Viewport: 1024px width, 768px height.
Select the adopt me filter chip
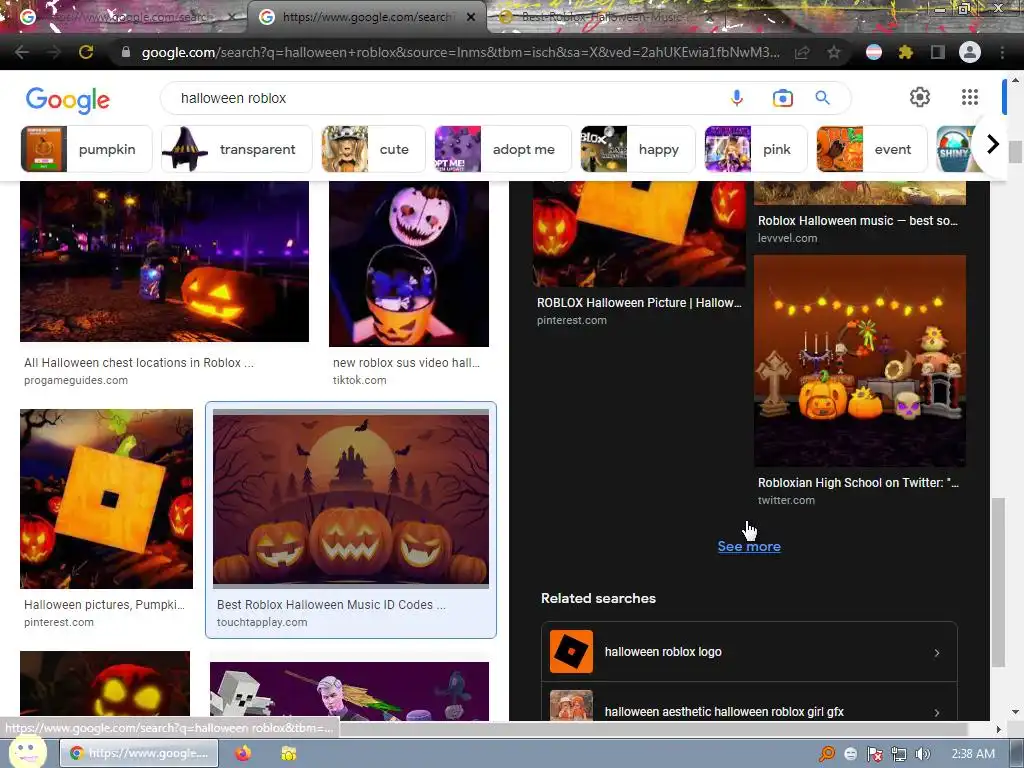click(x=502, y=149)
